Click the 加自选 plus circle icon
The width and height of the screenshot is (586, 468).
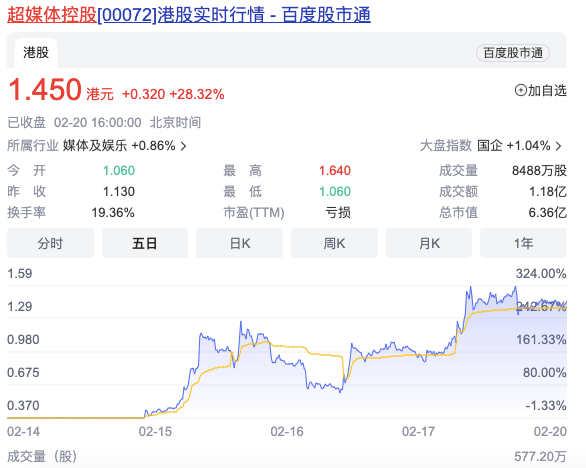point(521,90)
